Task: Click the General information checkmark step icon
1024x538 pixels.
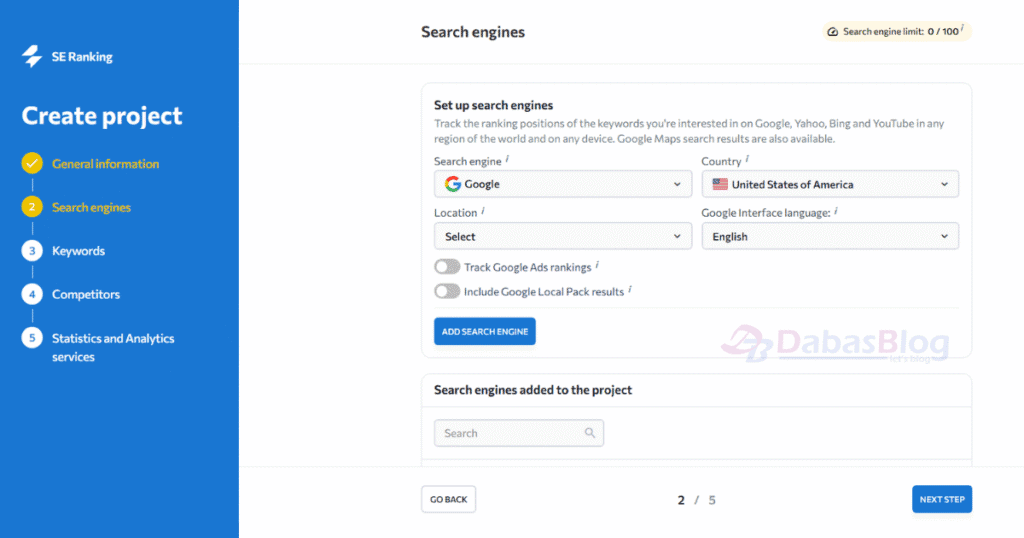Action: [32, 163]
